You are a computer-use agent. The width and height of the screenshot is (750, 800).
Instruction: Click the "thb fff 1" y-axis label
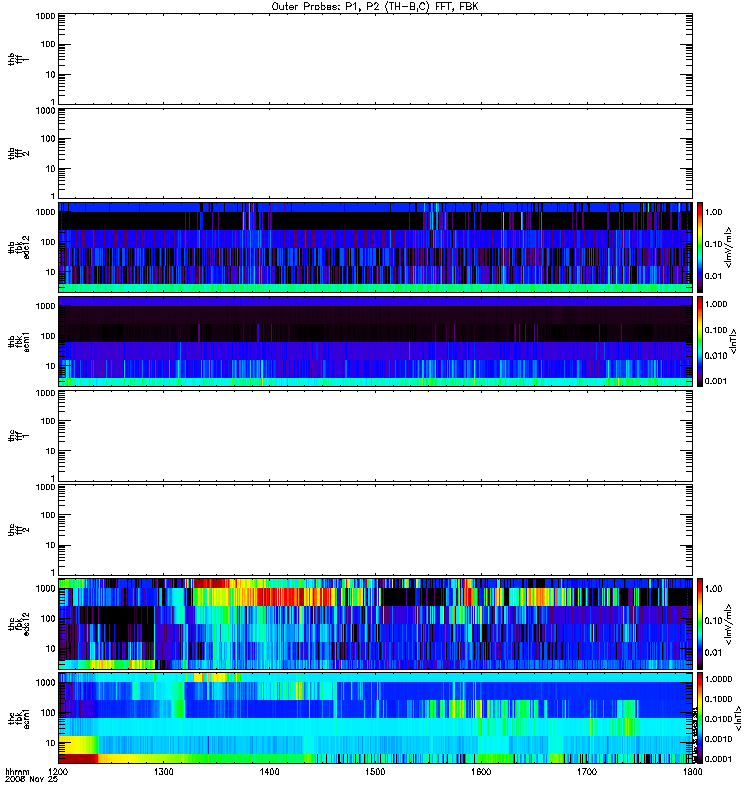(x=18, y=59)
